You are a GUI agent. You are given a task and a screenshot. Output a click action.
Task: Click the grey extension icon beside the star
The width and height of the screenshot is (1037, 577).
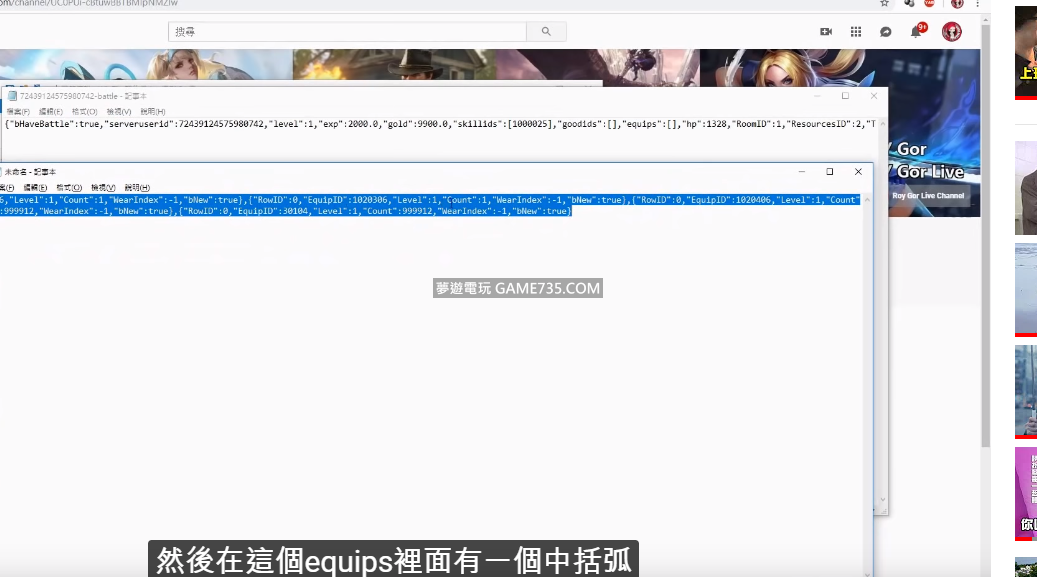click(909, 3)
